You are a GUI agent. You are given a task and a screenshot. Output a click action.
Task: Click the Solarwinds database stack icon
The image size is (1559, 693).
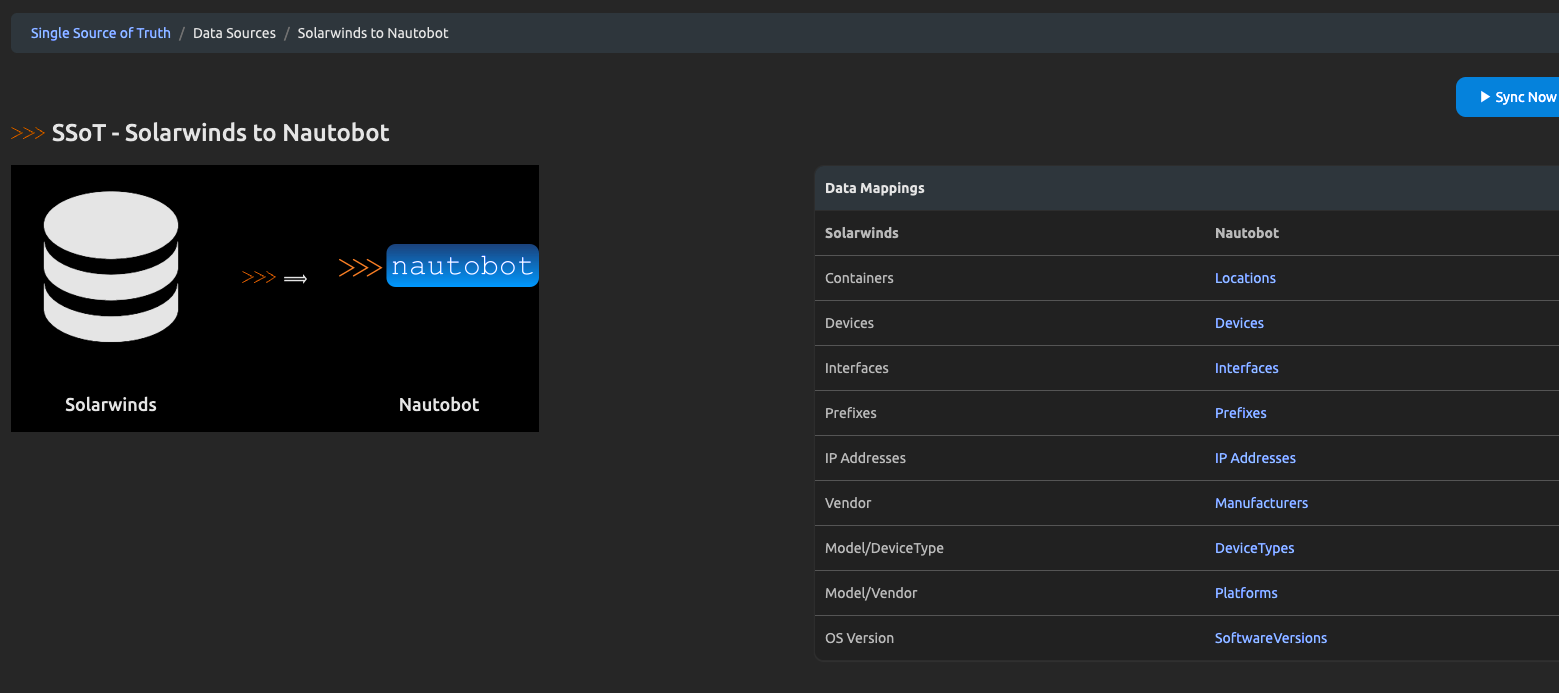111,267
